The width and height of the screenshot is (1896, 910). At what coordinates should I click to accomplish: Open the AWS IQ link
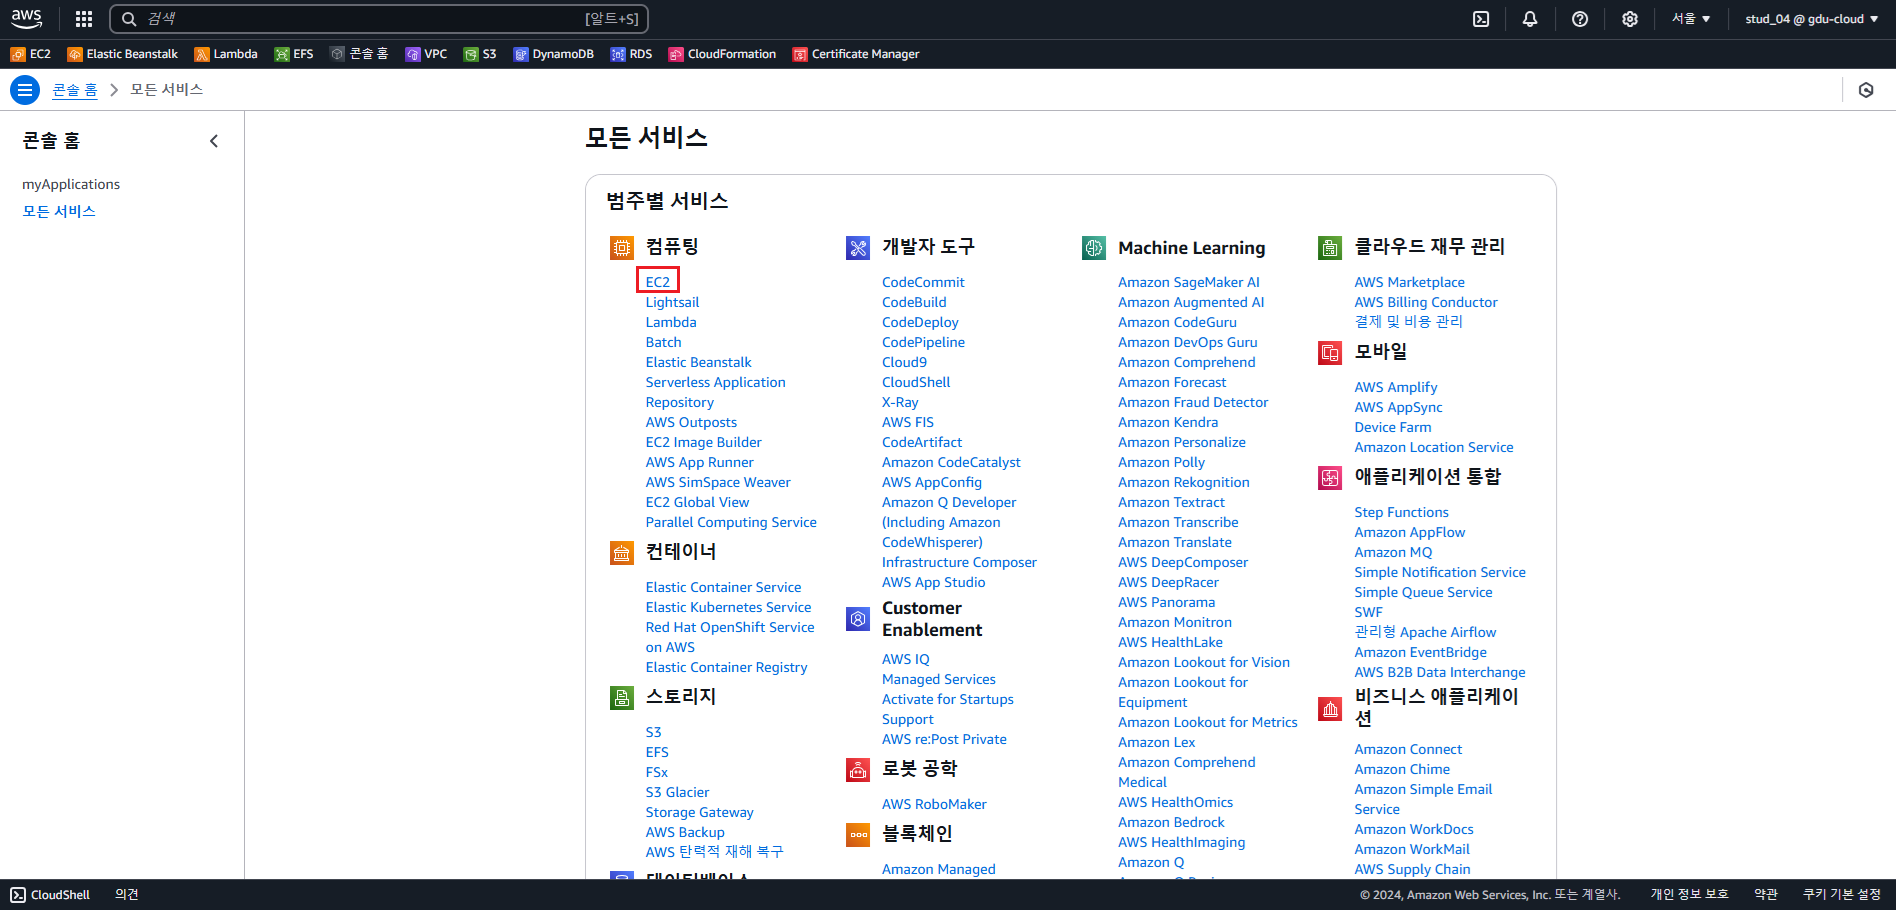click(x=906, y=659)
